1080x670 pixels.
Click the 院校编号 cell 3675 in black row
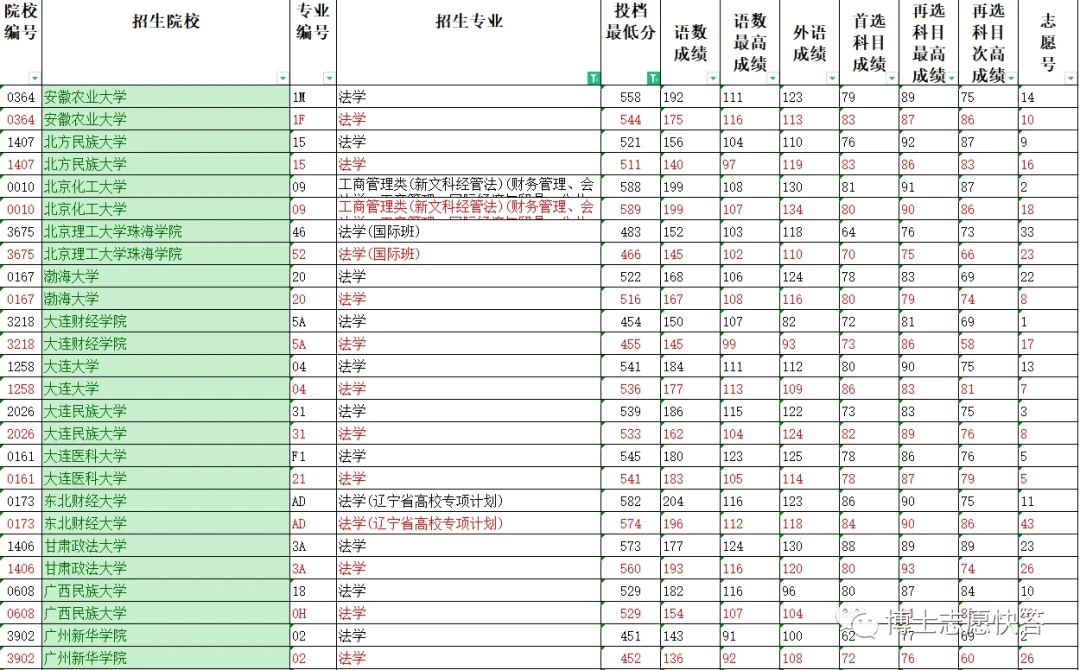21,232
